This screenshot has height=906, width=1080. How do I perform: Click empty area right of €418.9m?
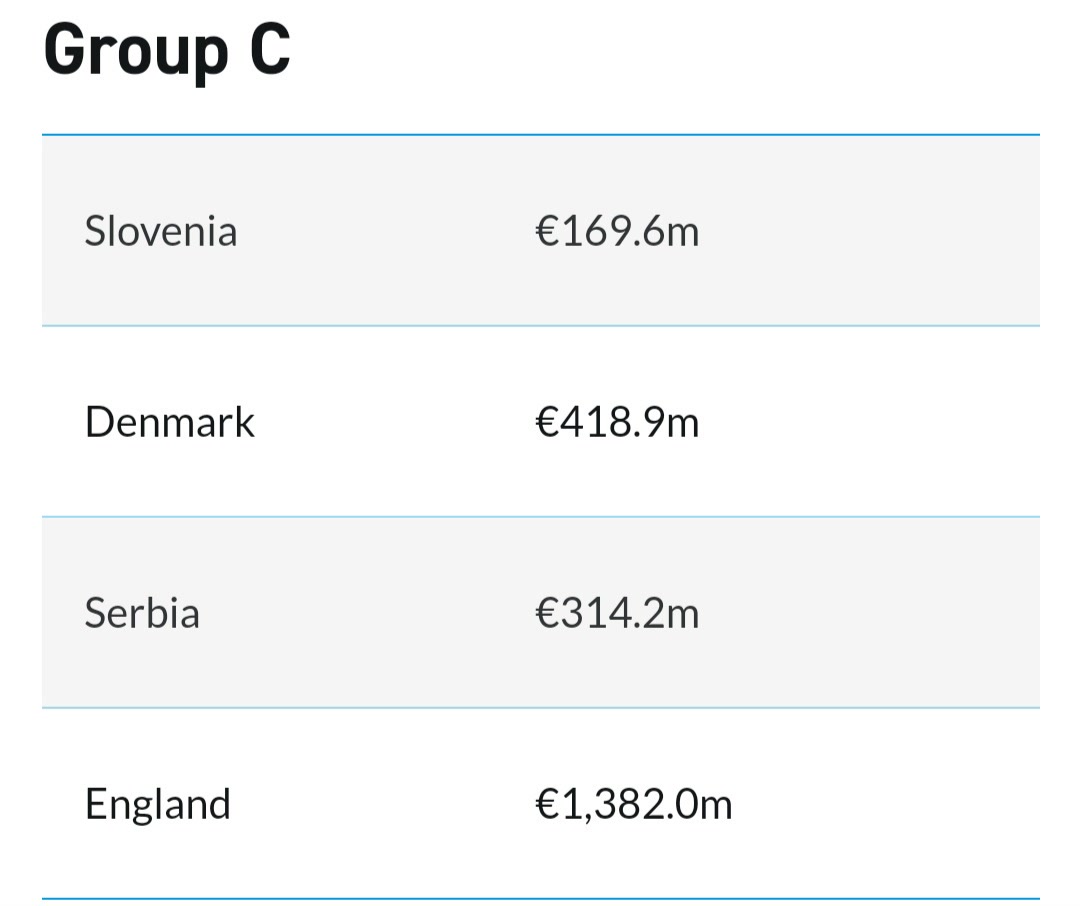(x=869, y=422)
